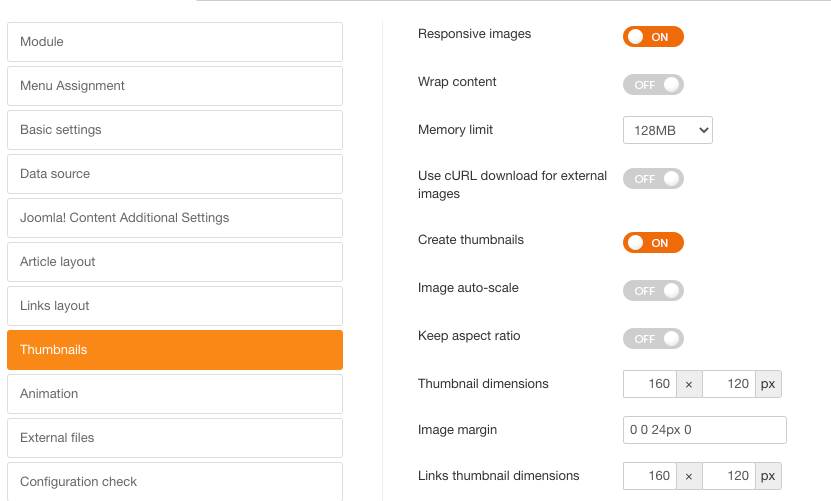Open the Memory limit dropdown
This screenshot has width=831, height=501.
pos(667,131)
